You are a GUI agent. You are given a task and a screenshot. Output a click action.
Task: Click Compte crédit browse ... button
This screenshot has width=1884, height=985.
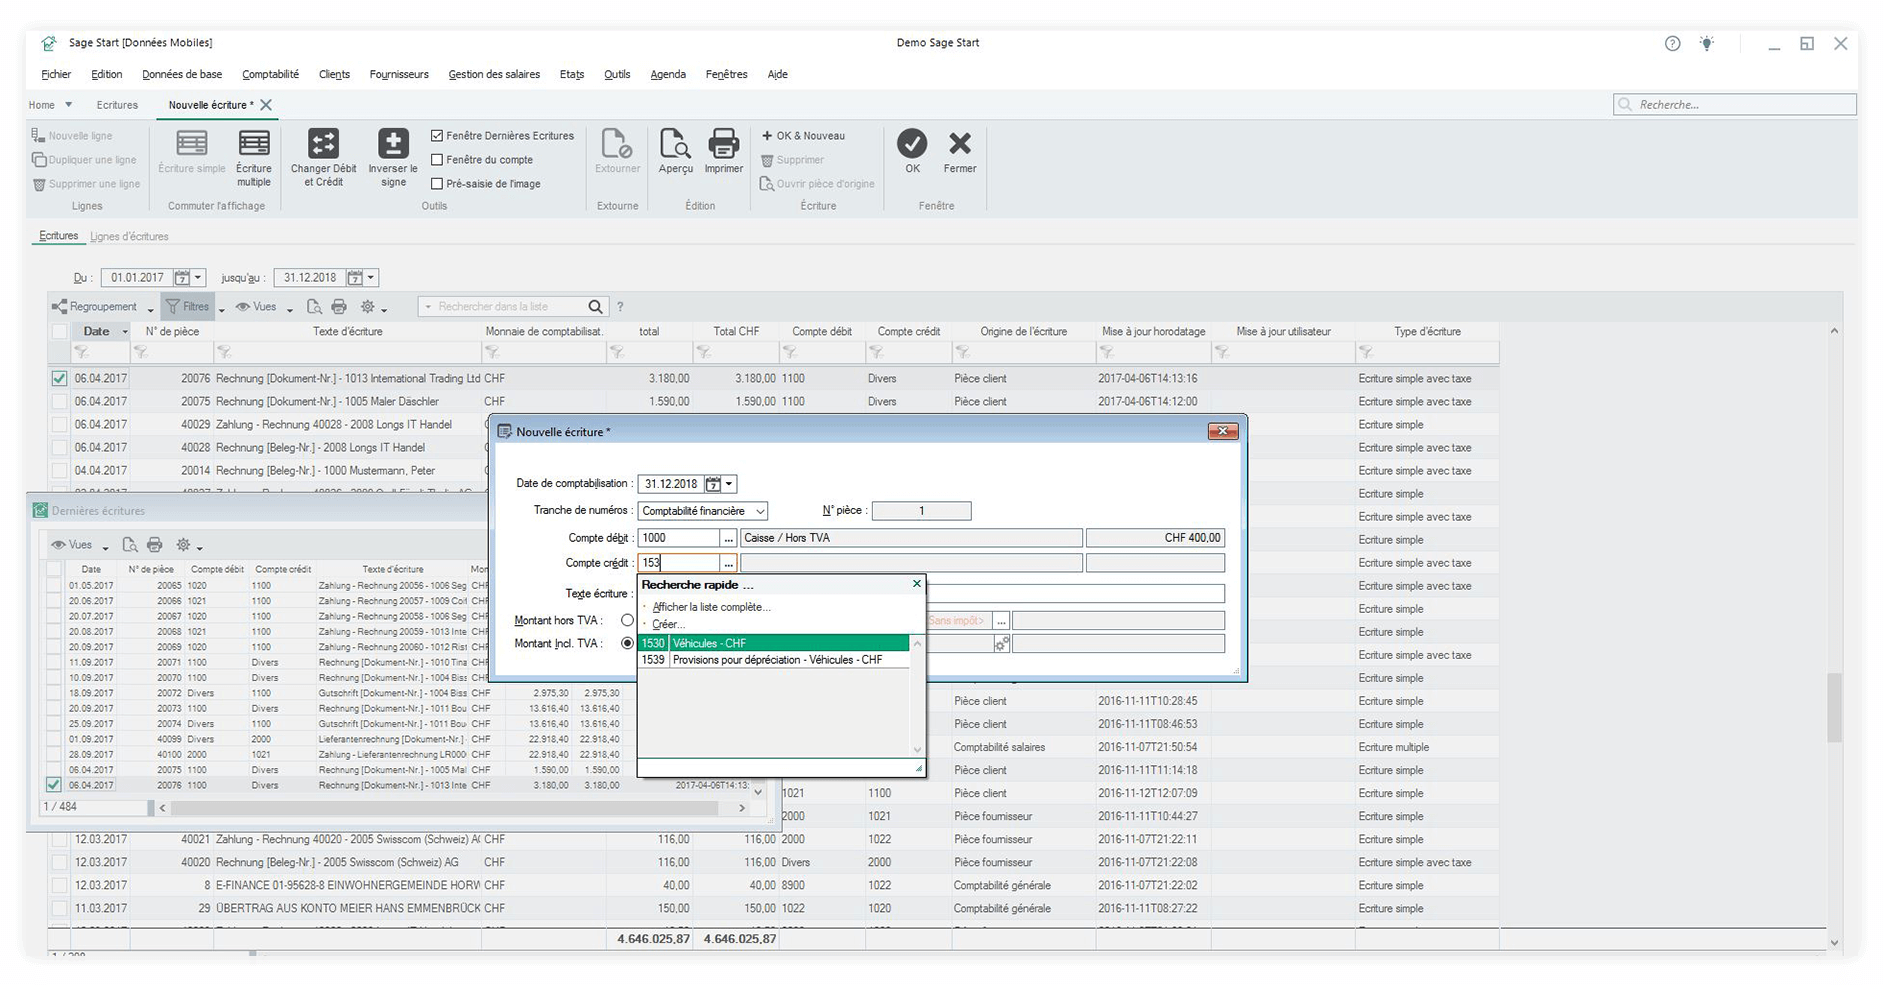coord(729,563)
